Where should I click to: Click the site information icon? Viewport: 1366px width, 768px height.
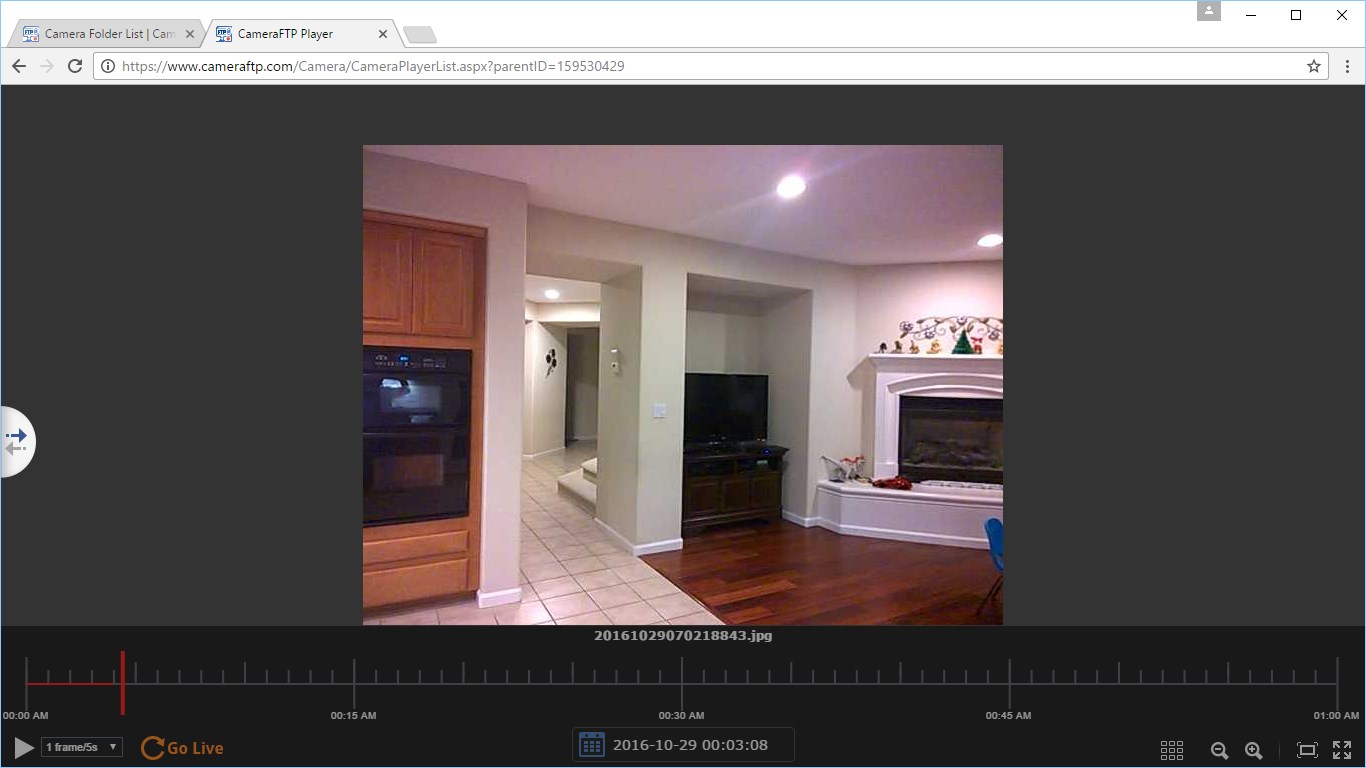pos(107,66)
